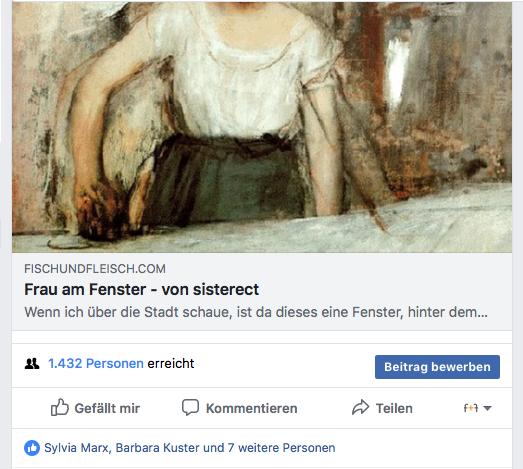523x469 pixels.
Task: Click the f+f page profile icon
Action: click(471, 408)
